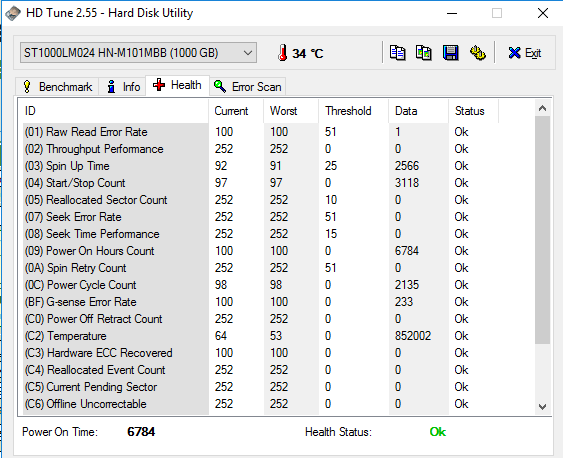Viewport: 563px width, 458px height.
Task: Click the thermometer temperature icon
Action: coord(283,53)
